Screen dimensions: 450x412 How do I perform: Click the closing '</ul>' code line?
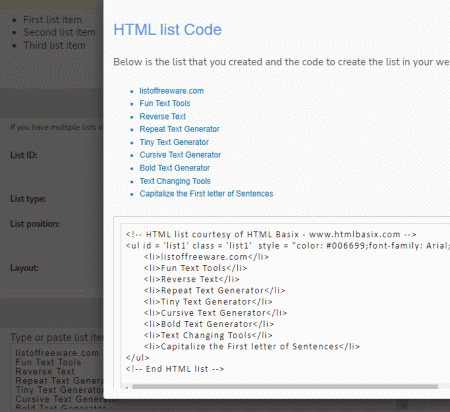[x=137, y=358]
